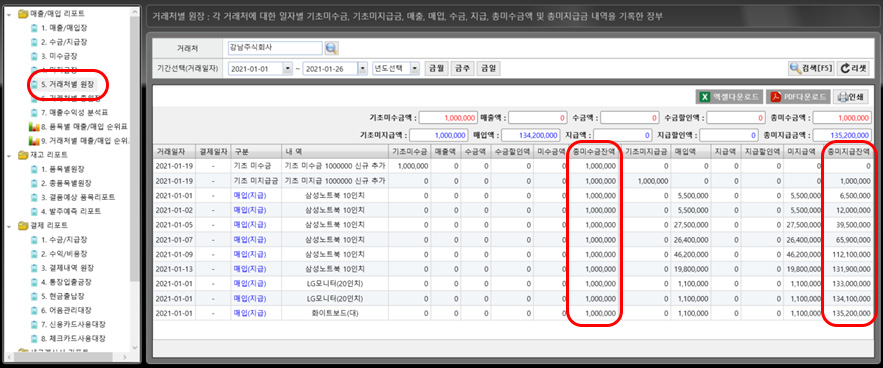The width and height of the screenshot is (883, 368).
Task: Click the document icon of 5. 현금출납장
Action: coord(35,296)
